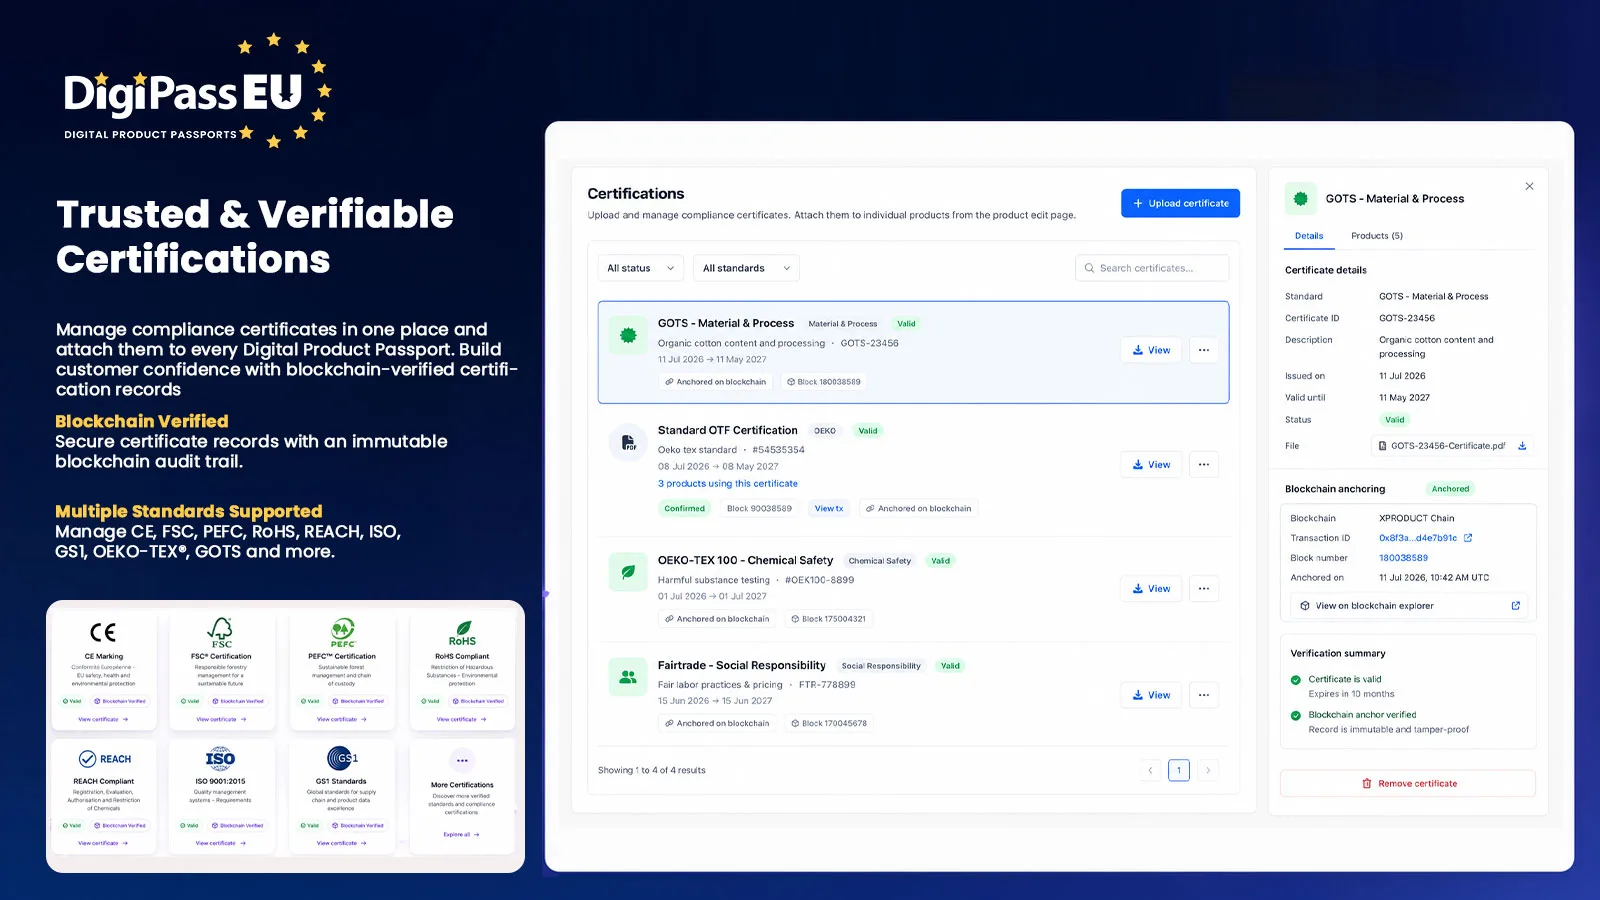Click transaction ID 0x8f3a...d4e7b91c
Image resolution: width=1600 pixels, height=900 pixels.
click(x=1418, y=538)
